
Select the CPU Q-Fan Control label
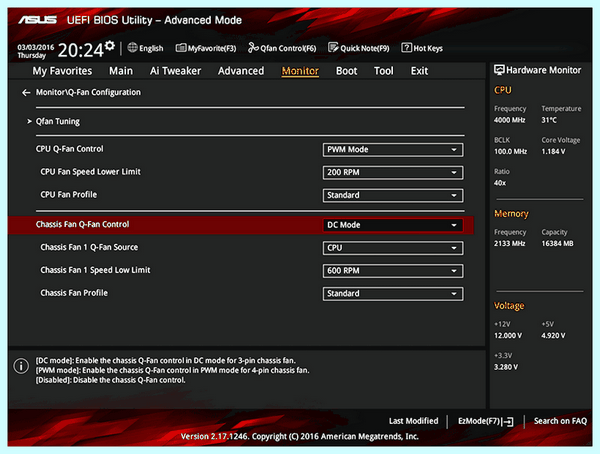pos(70,149)
